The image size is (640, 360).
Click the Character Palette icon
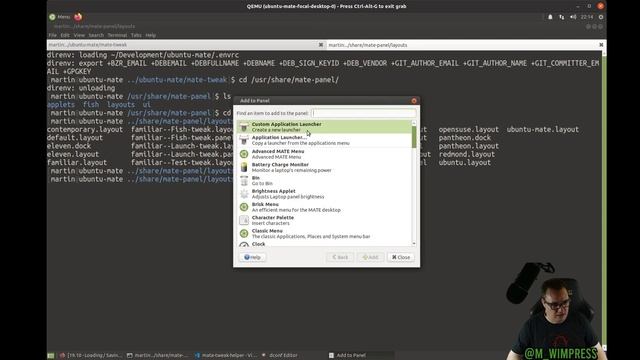click(244, 220)
